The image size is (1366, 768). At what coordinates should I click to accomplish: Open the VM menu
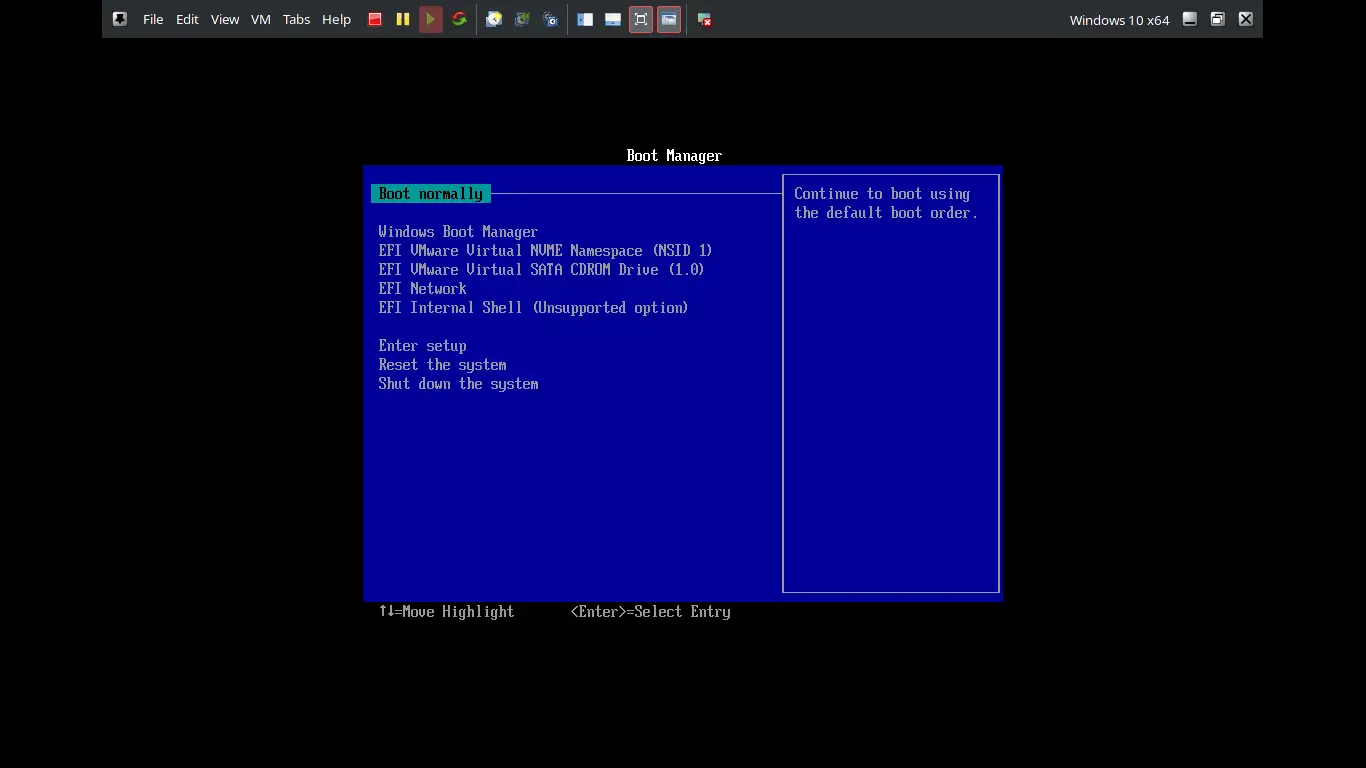tap(261, 19)
